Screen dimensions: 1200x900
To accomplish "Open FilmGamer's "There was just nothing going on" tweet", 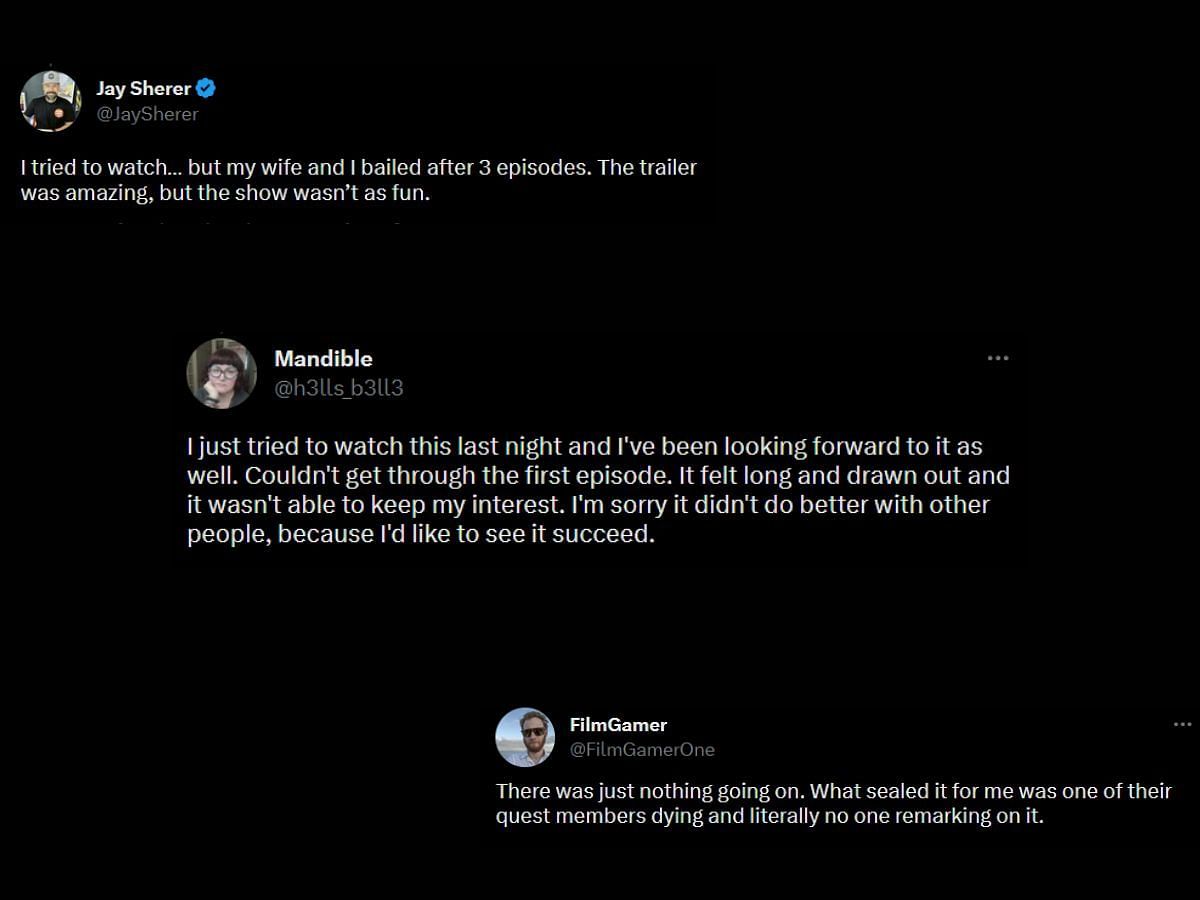I will click(833, 791).
